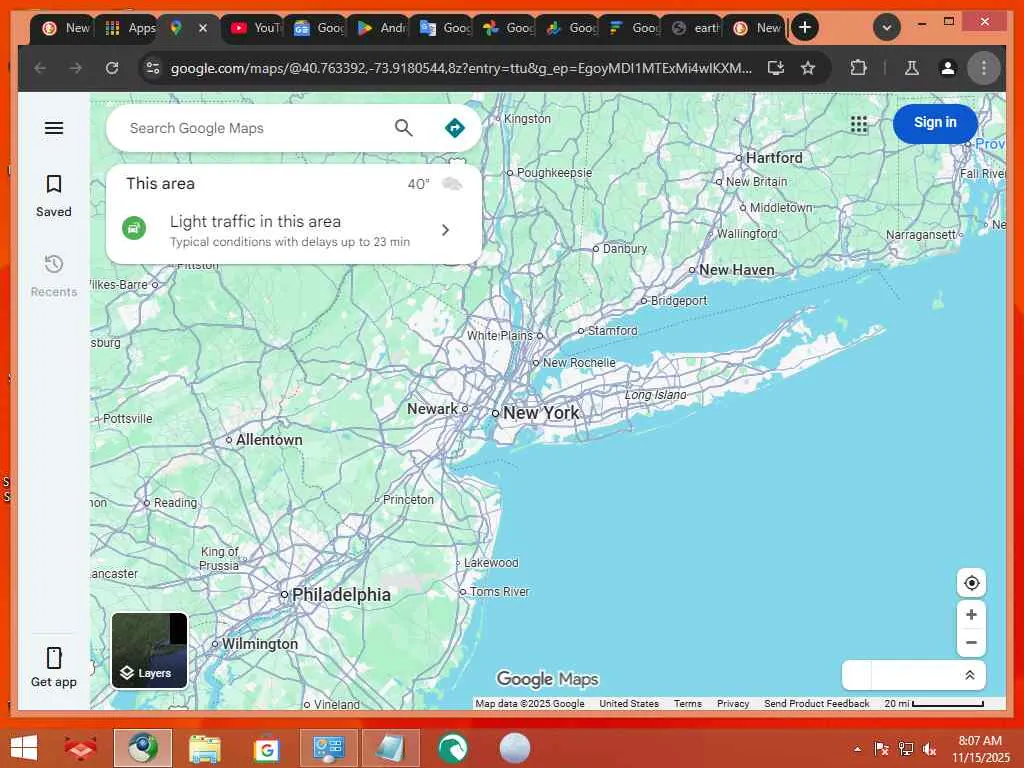Open Saved places in the sidebar
This screenshot has width=1024, height=768.
(54, 196)
